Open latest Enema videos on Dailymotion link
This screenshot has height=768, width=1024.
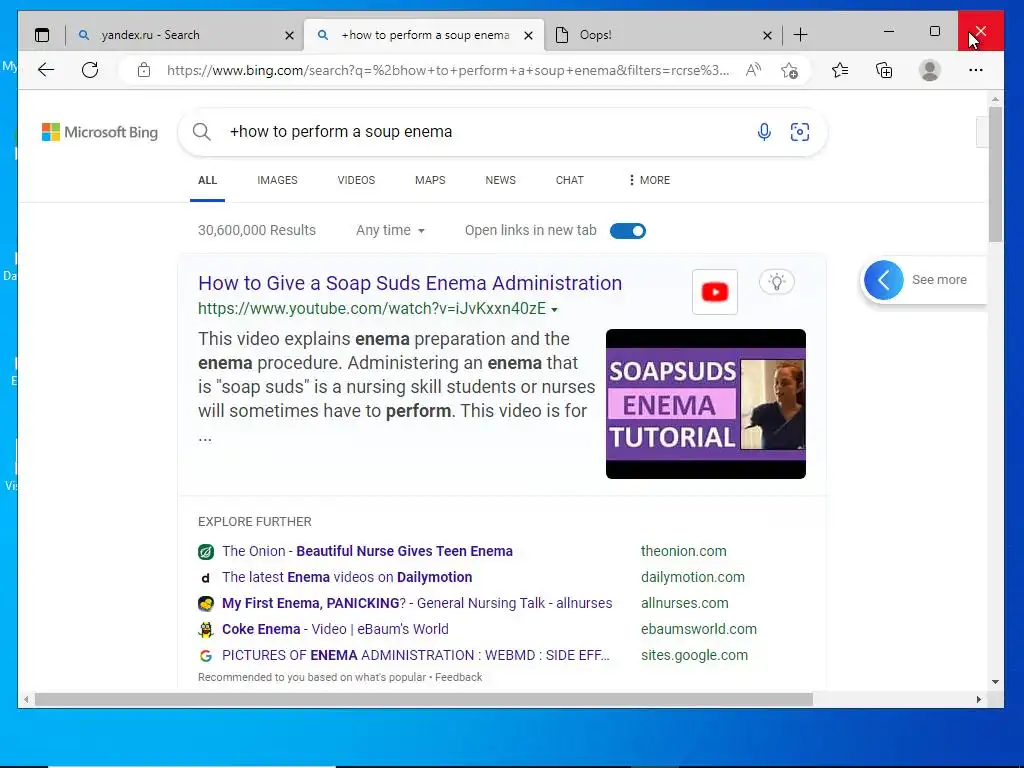pos(347,577)
